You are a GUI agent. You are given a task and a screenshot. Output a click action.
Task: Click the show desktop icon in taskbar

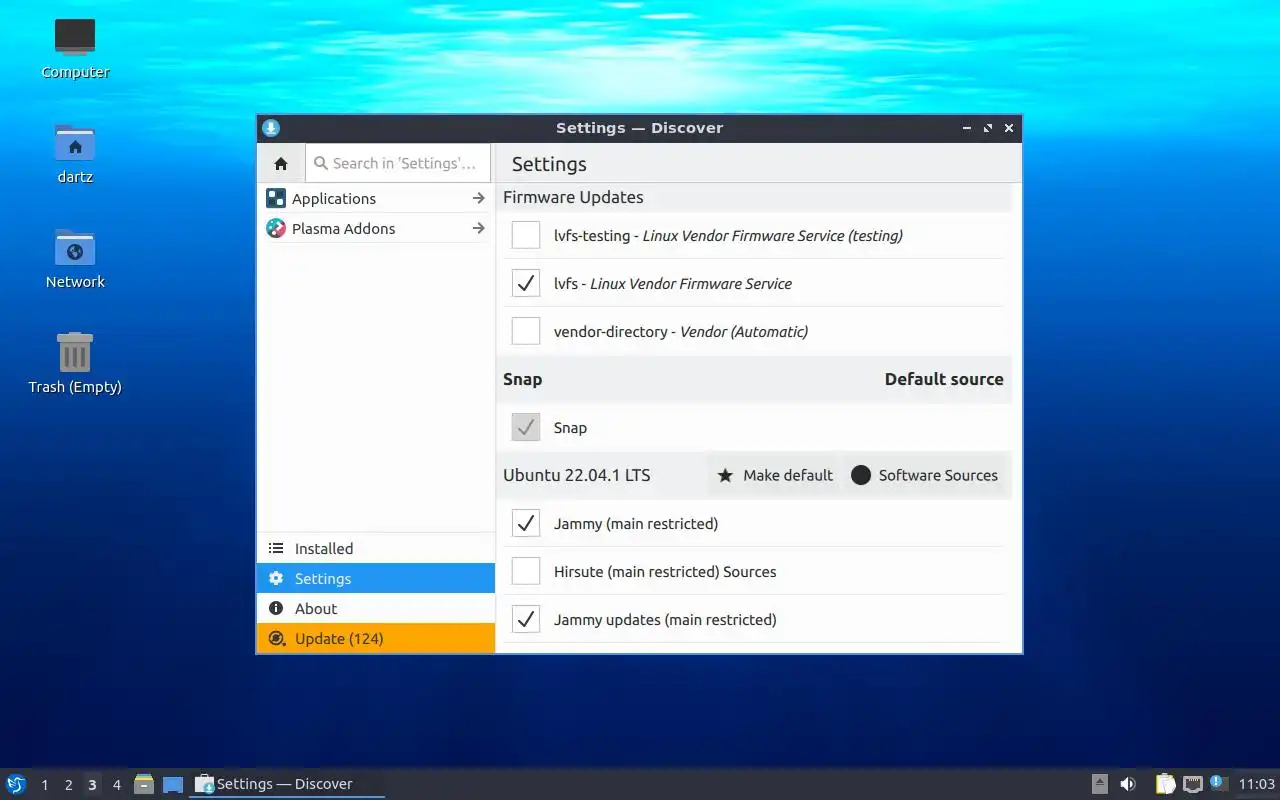click(173, 785)
